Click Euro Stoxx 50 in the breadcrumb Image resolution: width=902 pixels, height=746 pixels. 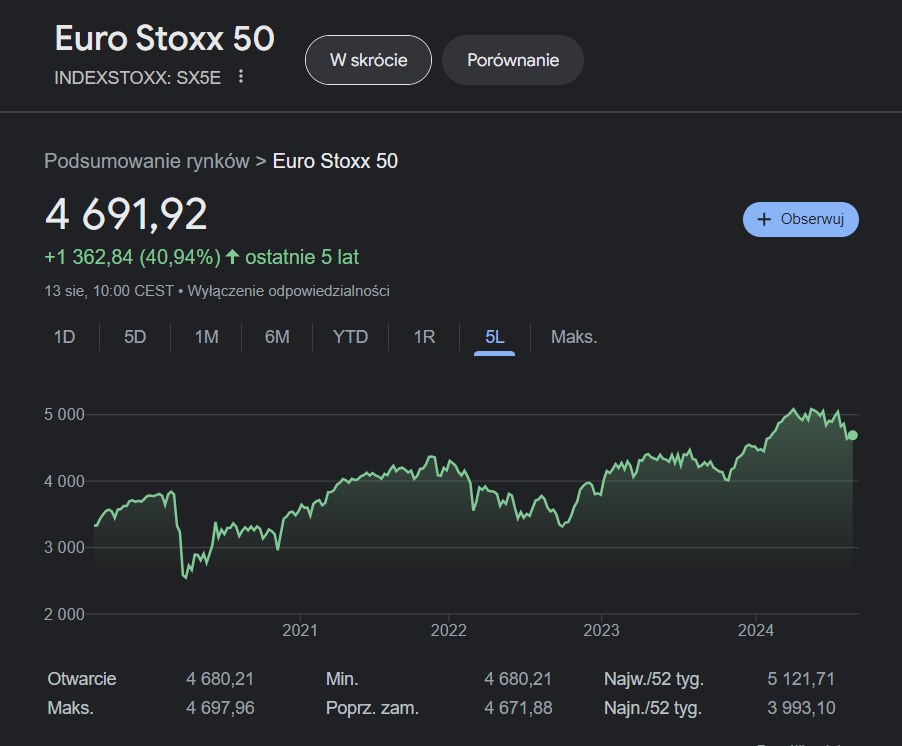click(335, 161)
